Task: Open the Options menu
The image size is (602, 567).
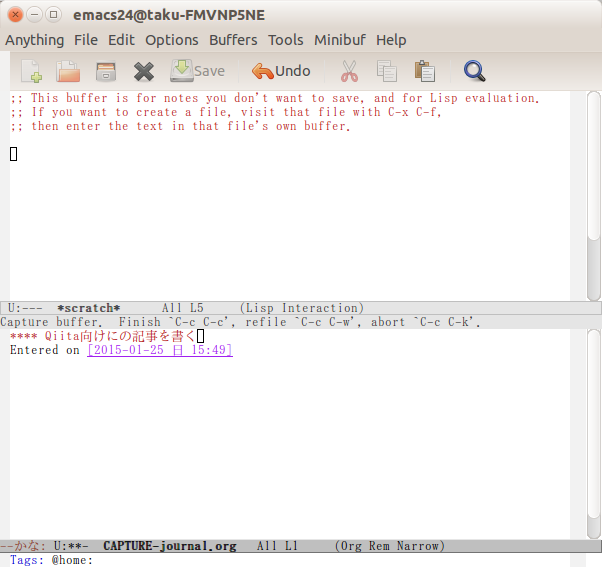Action: pos(172,40)
